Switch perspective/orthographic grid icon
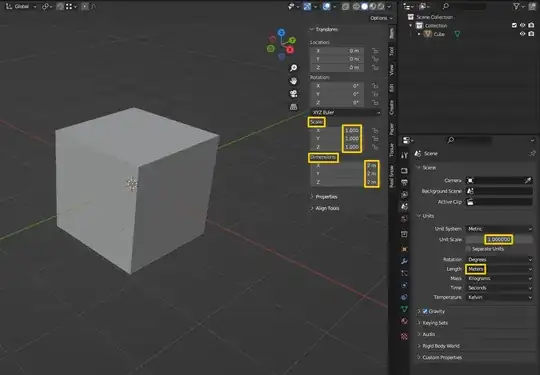The height and width of the screenshot is (375, 540). 293,107
